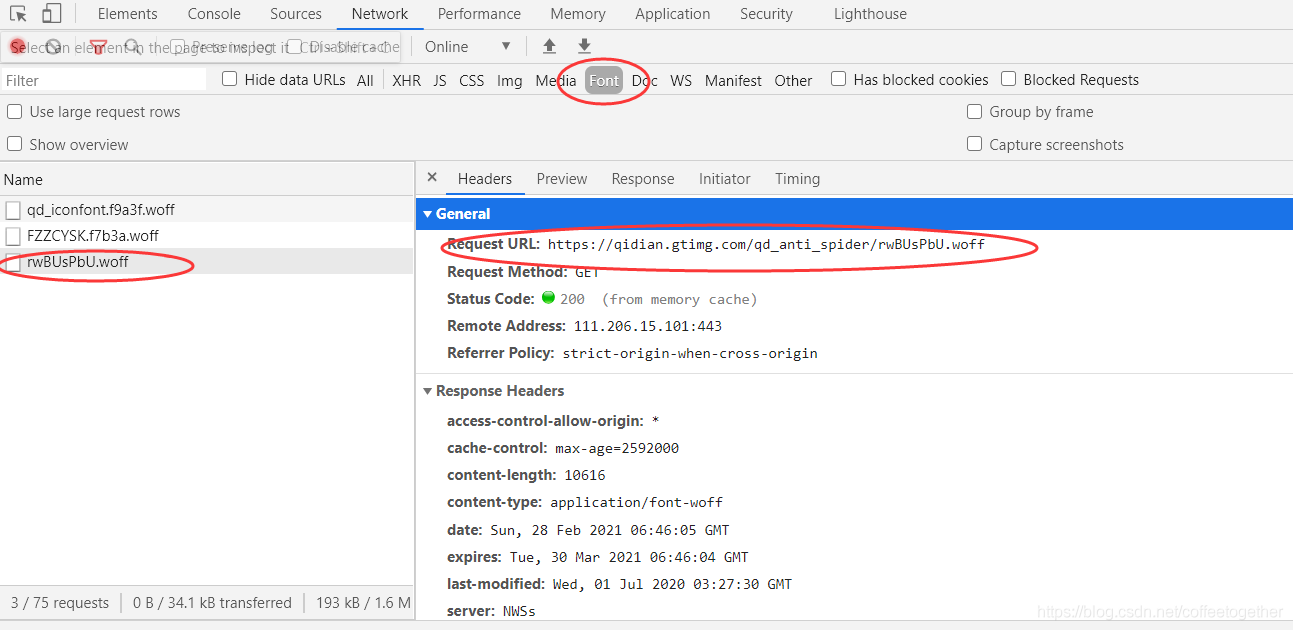Screen dimensions: 1293x630
Task: Click the export HAR download arrow icon
Action: click(x=585, y=46)
